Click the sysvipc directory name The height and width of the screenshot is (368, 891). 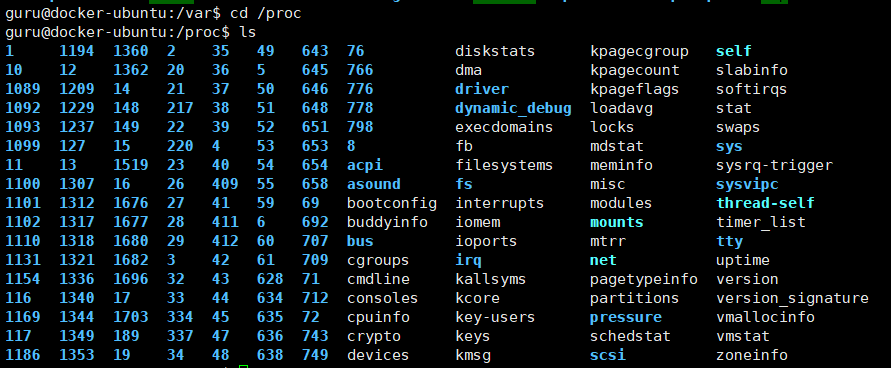[747, 185]
